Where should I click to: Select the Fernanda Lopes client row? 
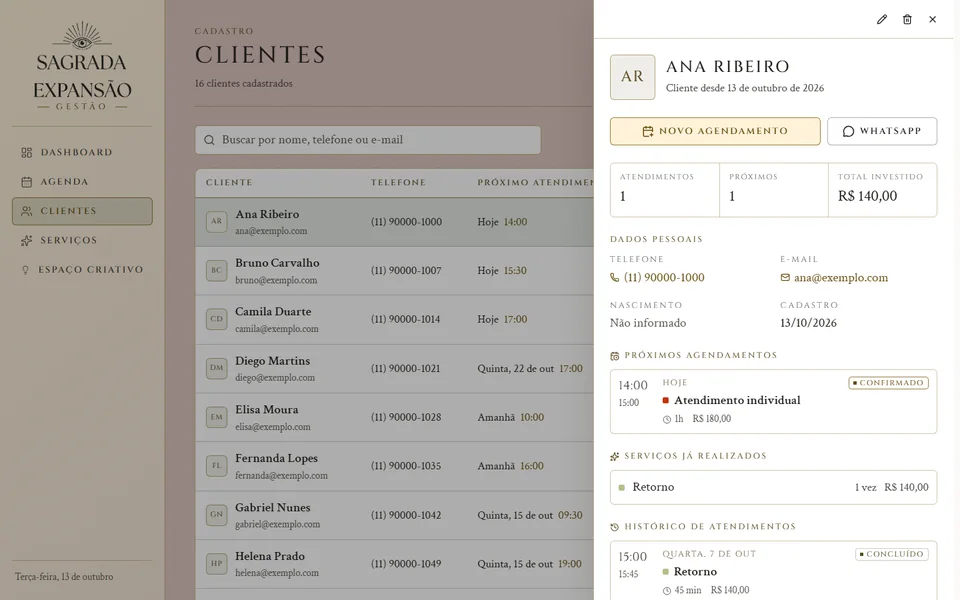click(394, 466)
